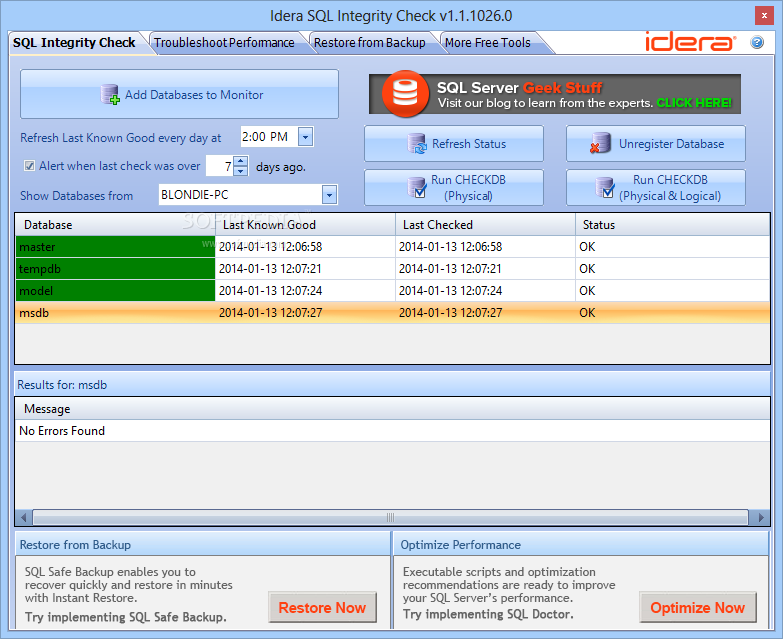Run CHECKDB (Physical) button
Image resolution: width=783 pixels, height=639 pixels.
click(x=454, y=188)
